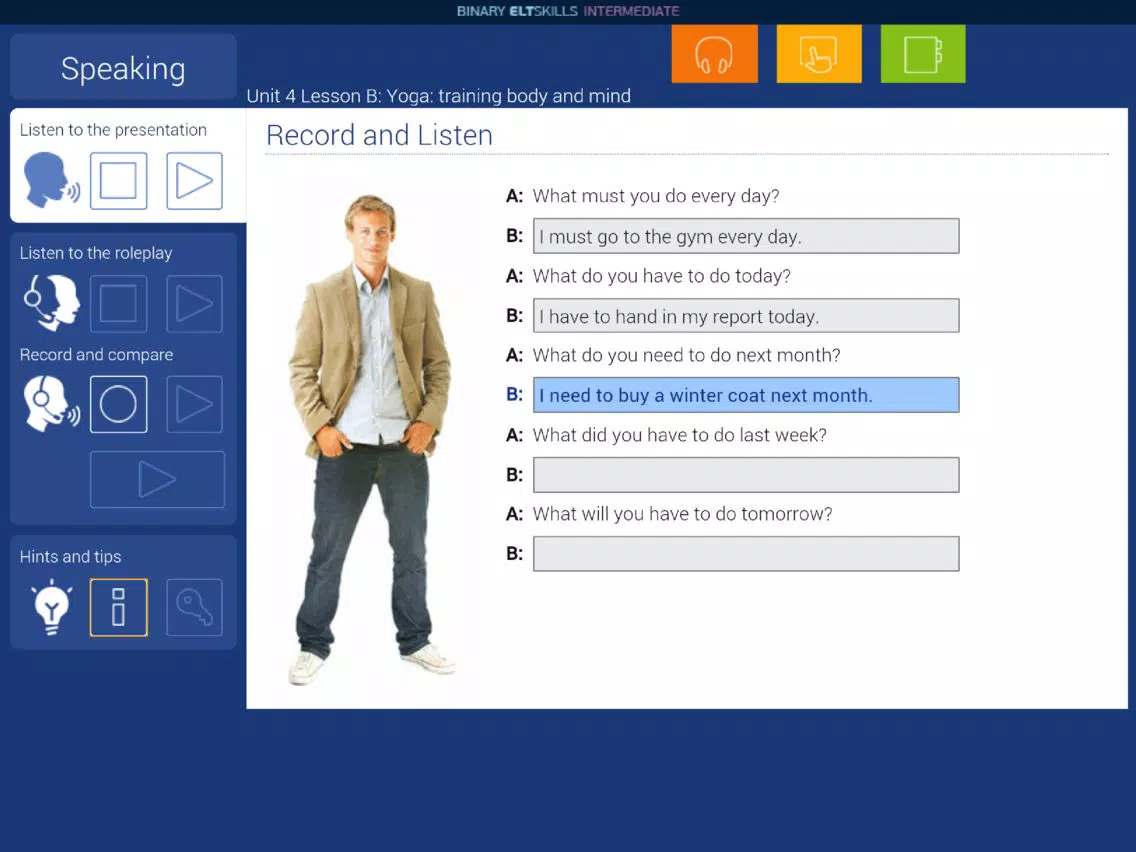The height and width of the screenshot is (852, 1136).
Task: Click the two-heads roleplay icon
Action: coord(51,303)
